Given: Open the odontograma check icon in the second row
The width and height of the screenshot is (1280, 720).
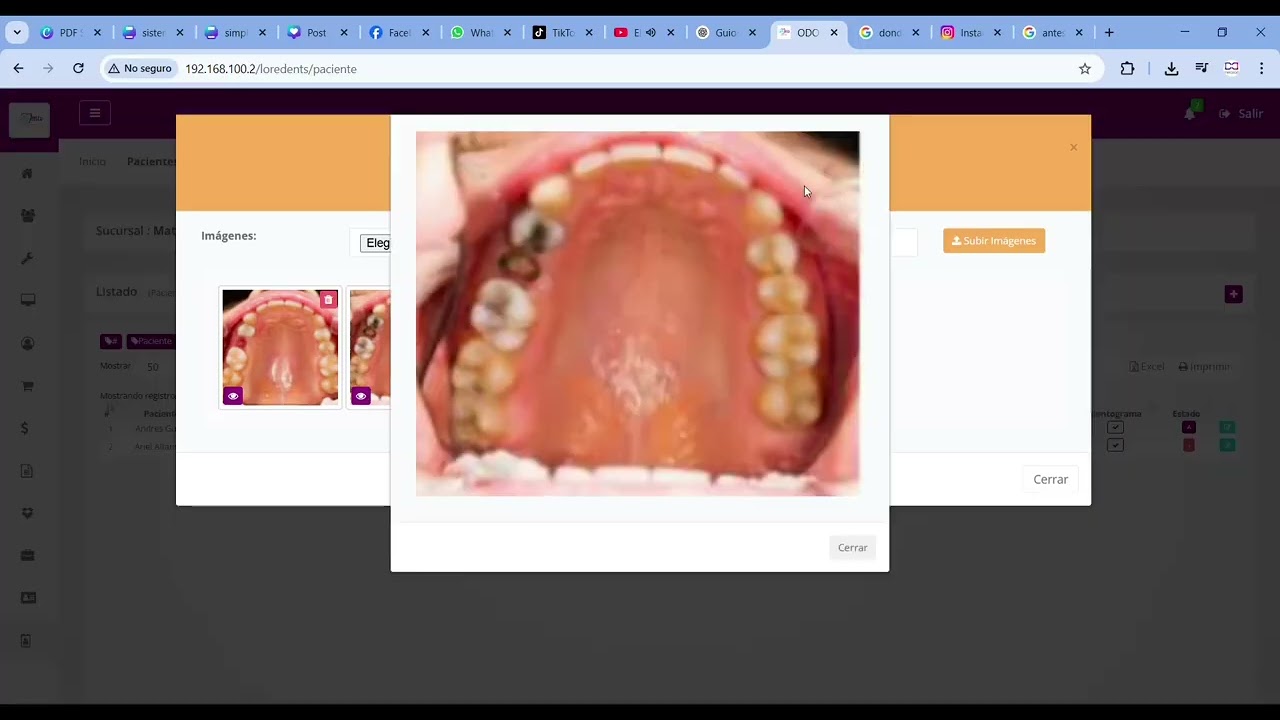Looking at the screenshot, I should 1115,445.
